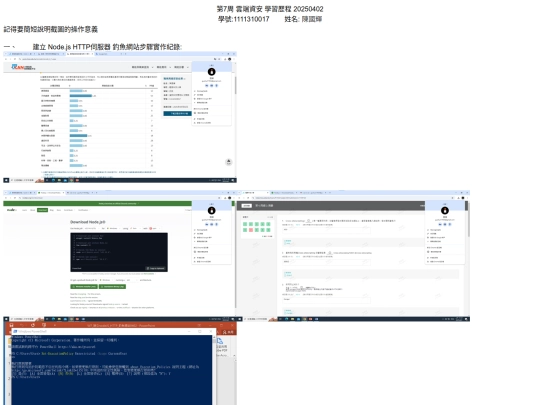The image size is (540, 405).
Task: Click dark blue button in UCAN sidebar card
Action: (177, 113)
